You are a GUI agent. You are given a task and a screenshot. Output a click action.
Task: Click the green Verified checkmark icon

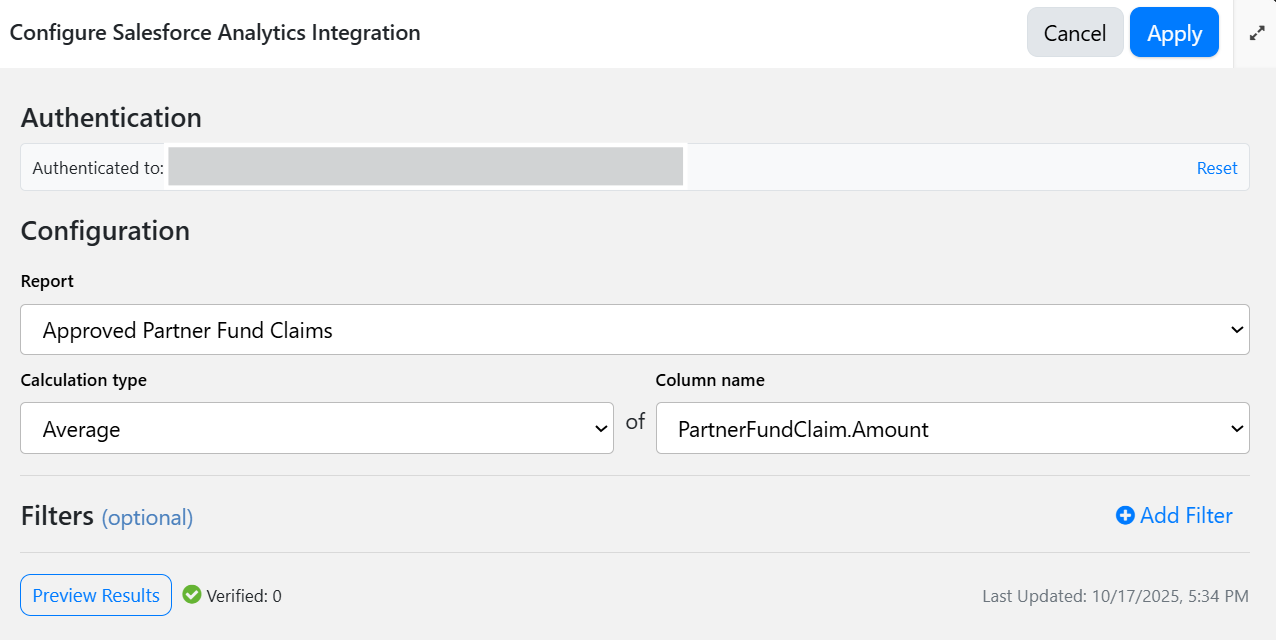(x=192, y=595)
